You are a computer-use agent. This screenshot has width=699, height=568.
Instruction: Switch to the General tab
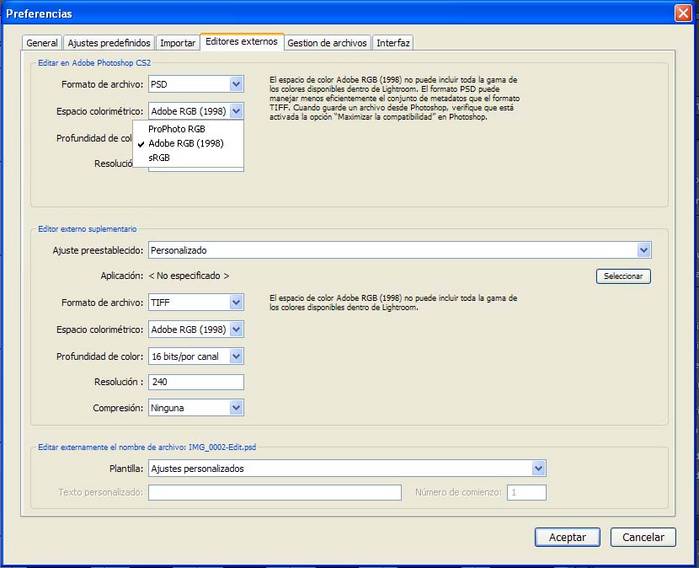(42, 43)
